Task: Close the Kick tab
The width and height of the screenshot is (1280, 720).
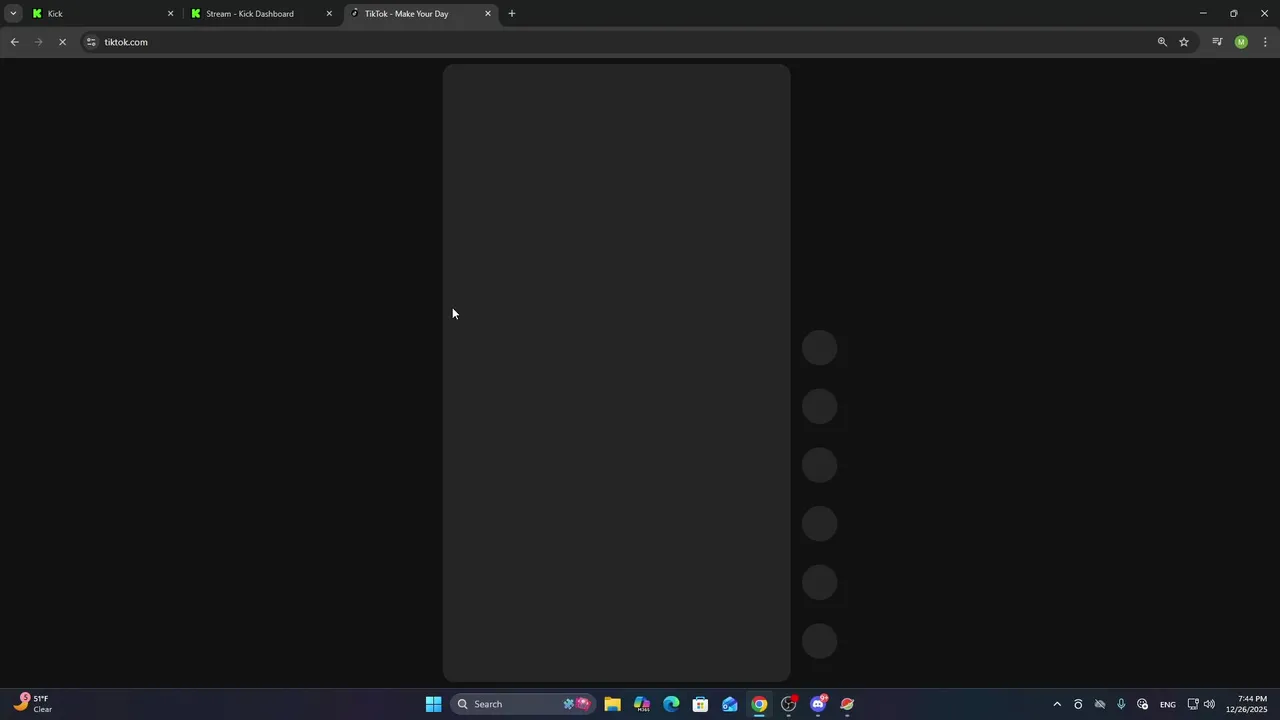Action: click(170, 14)
